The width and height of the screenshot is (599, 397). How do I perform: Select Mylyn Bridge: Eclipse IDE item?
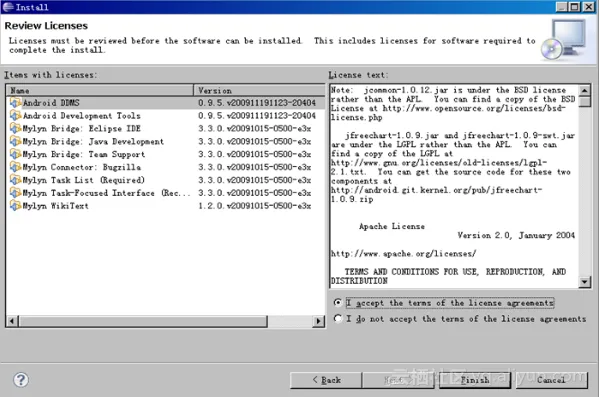165,128
